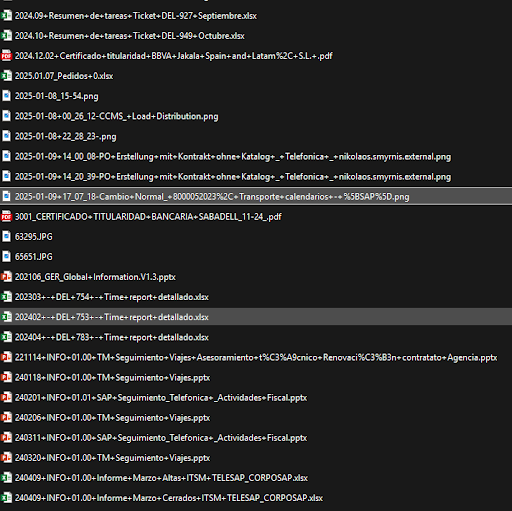Select file name 2024.12.02+Certificado+titularidad+BBVA+Jakala pdf
Screen dimensions: 512x511
coord(173,56)
